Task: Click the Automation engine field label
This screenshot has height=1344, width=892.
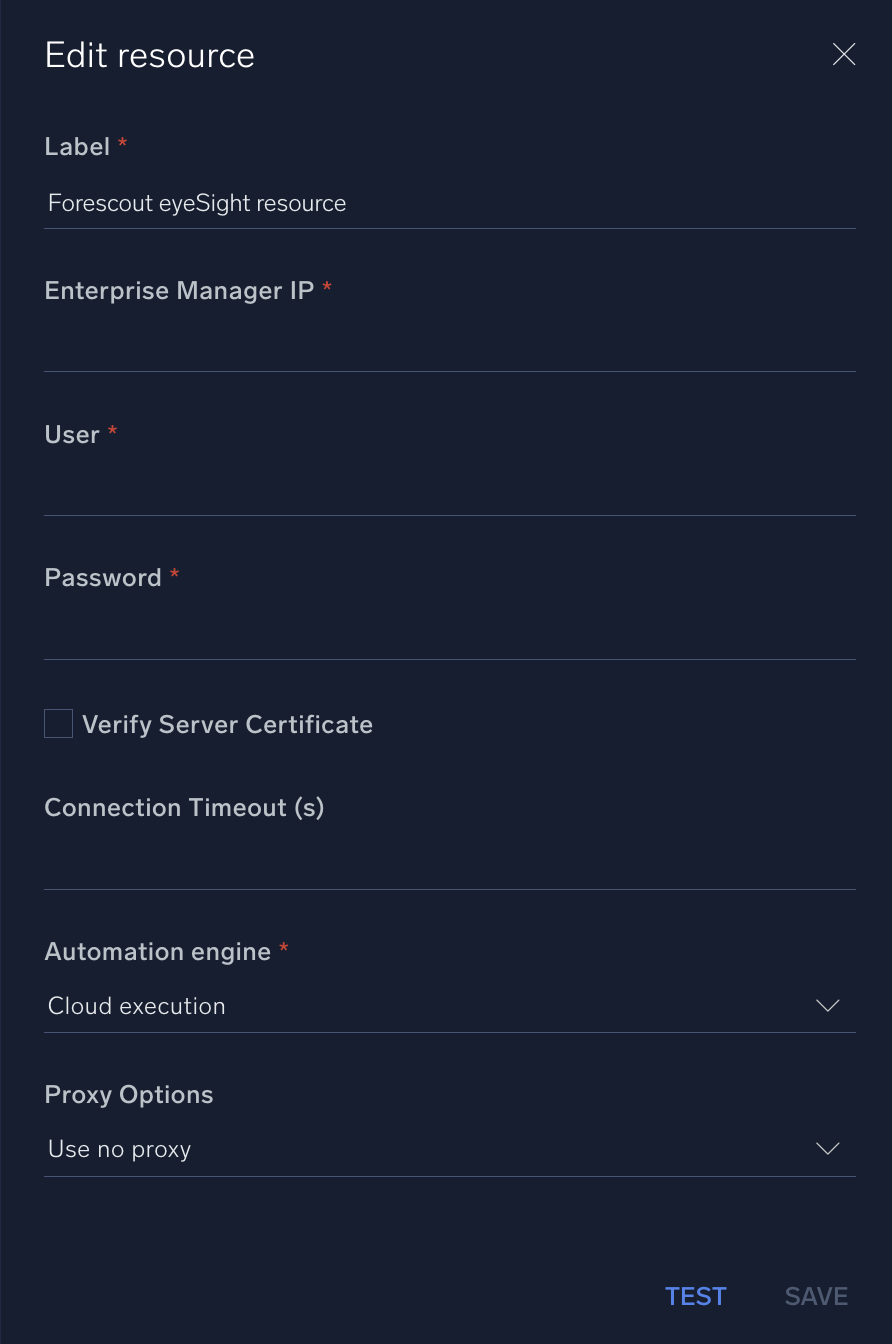Action: pos(158,952)
